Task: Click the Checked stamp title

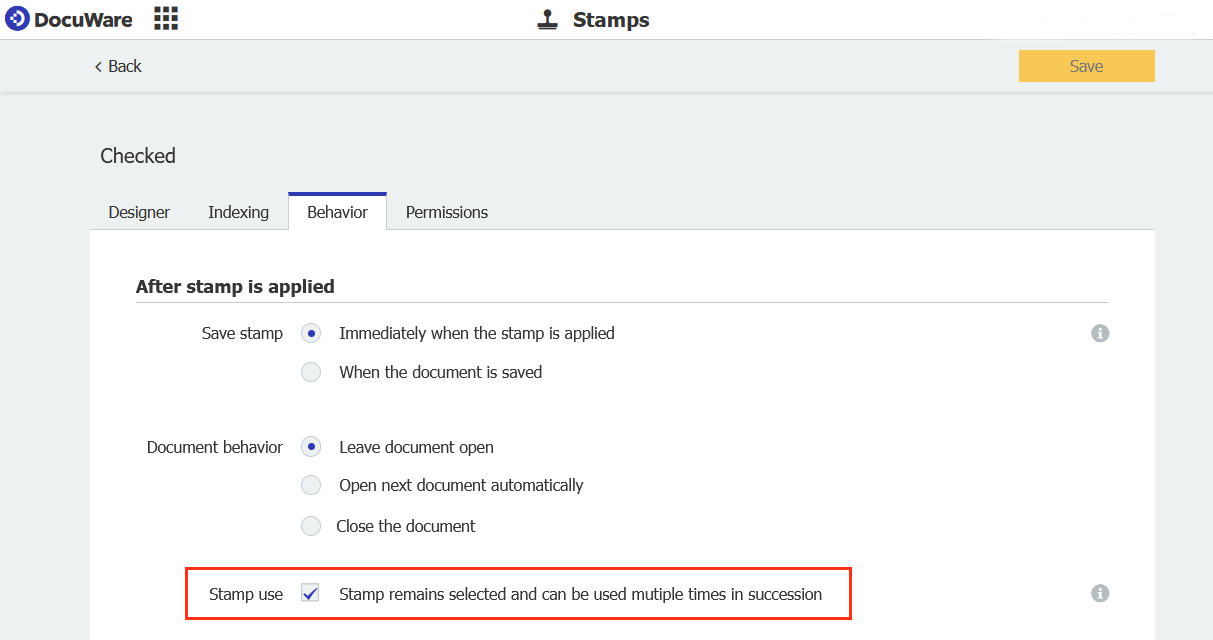Action: tap(137, 156)
